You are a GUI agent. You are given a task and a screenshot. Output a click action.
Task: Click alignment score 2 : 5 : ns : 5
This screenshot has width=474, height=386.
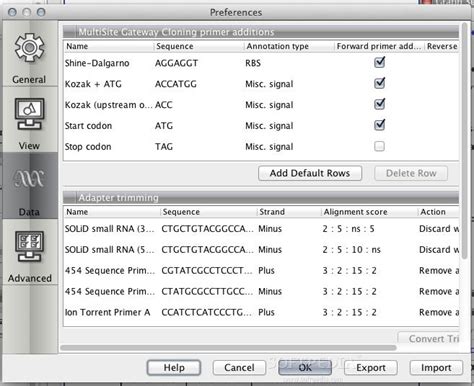(x=348, y=229)
